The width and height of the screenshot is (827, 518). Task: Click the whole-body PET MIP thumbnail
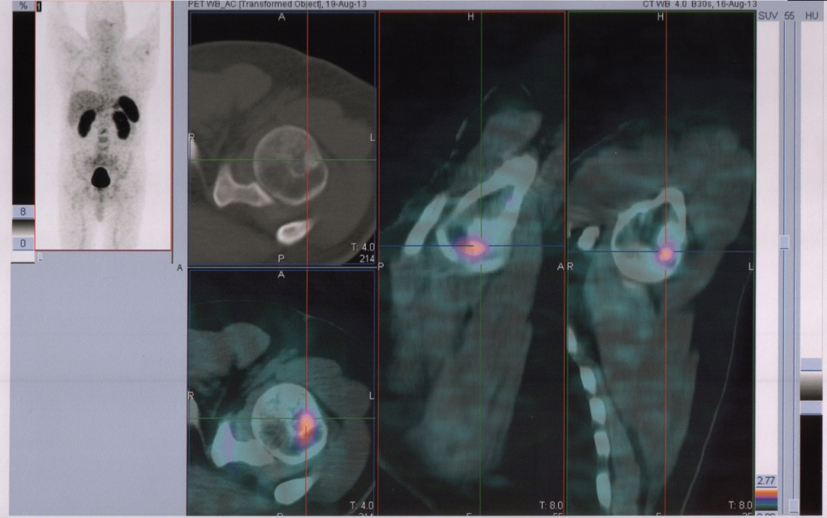(103, 125)
